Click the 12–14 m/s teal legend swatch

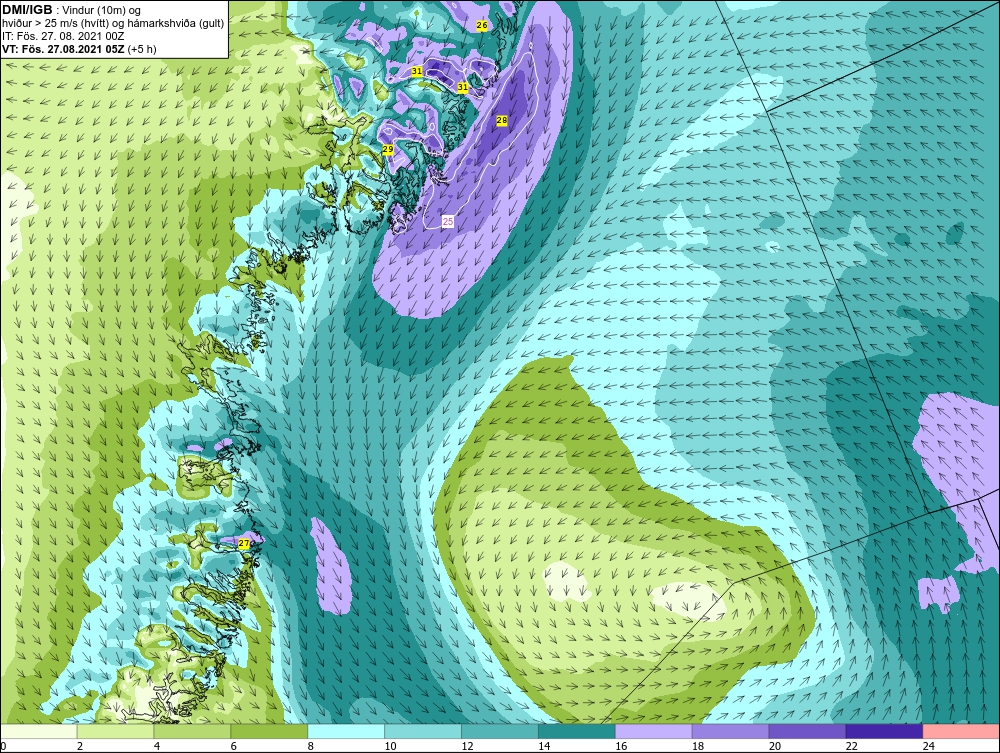pyautogui.click(x=499, y=731)
